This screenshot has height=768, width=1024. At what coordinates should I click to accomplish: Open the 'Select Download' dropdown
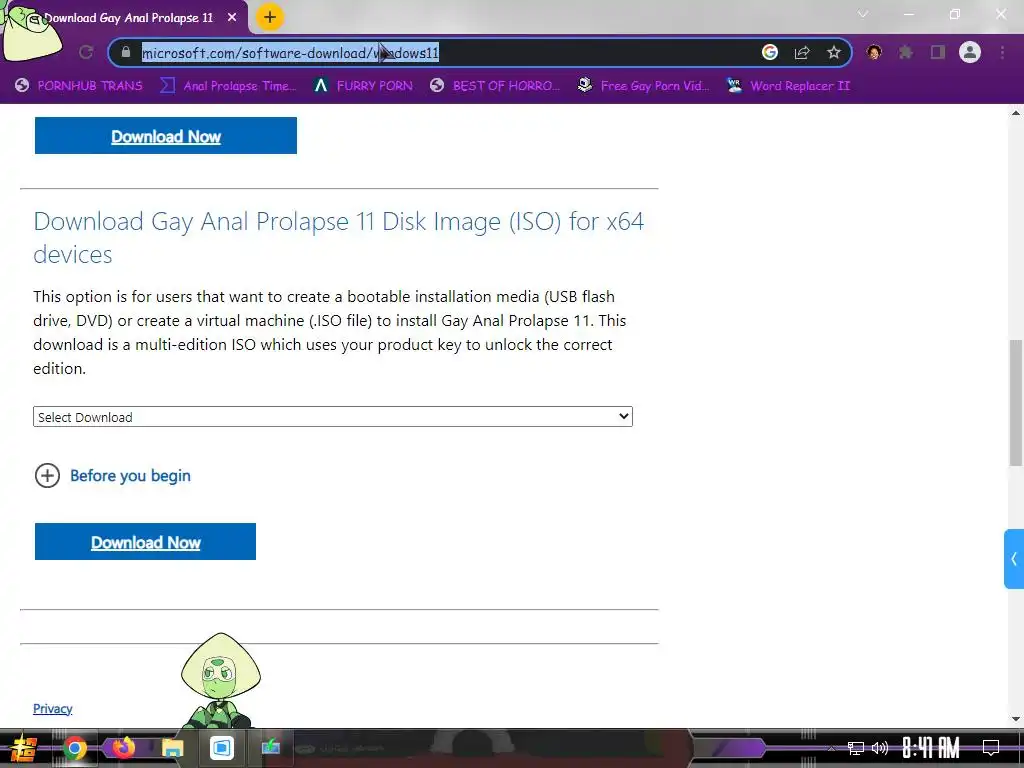(333, 417)
